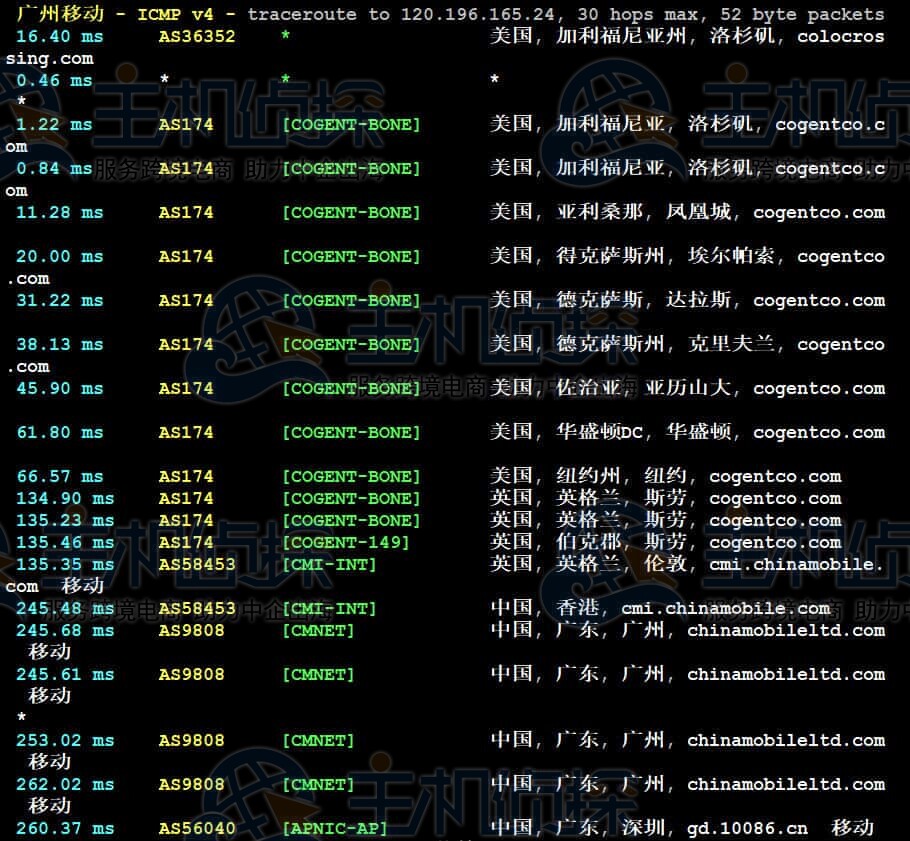The width and height of the screenshot is (910, 841).
Task: Click the 260.37 ms latency value
Action: pos(65,829)
